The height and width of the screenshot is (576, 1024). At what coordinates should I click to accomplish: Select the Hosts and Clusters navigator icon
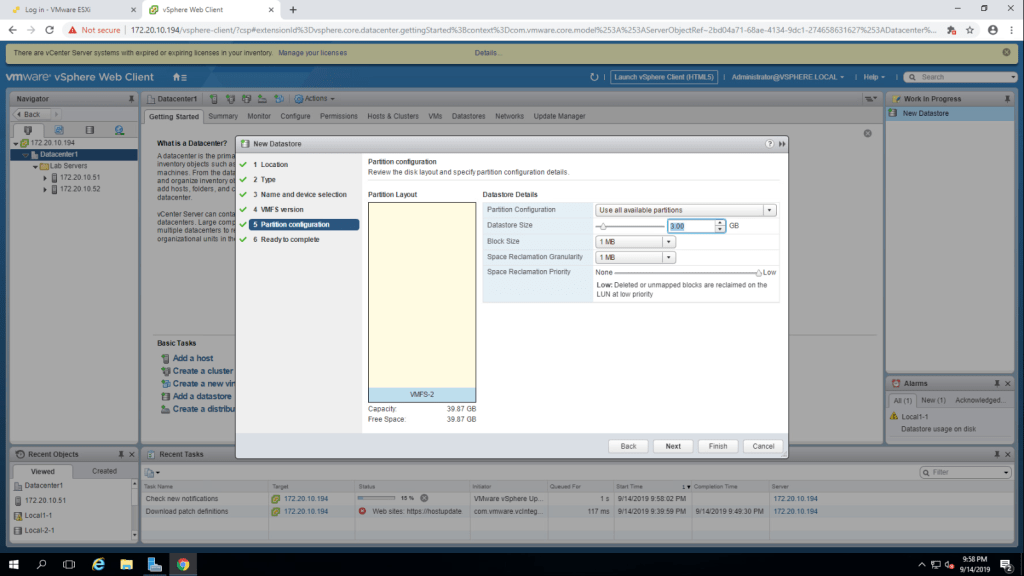point(28,130)
